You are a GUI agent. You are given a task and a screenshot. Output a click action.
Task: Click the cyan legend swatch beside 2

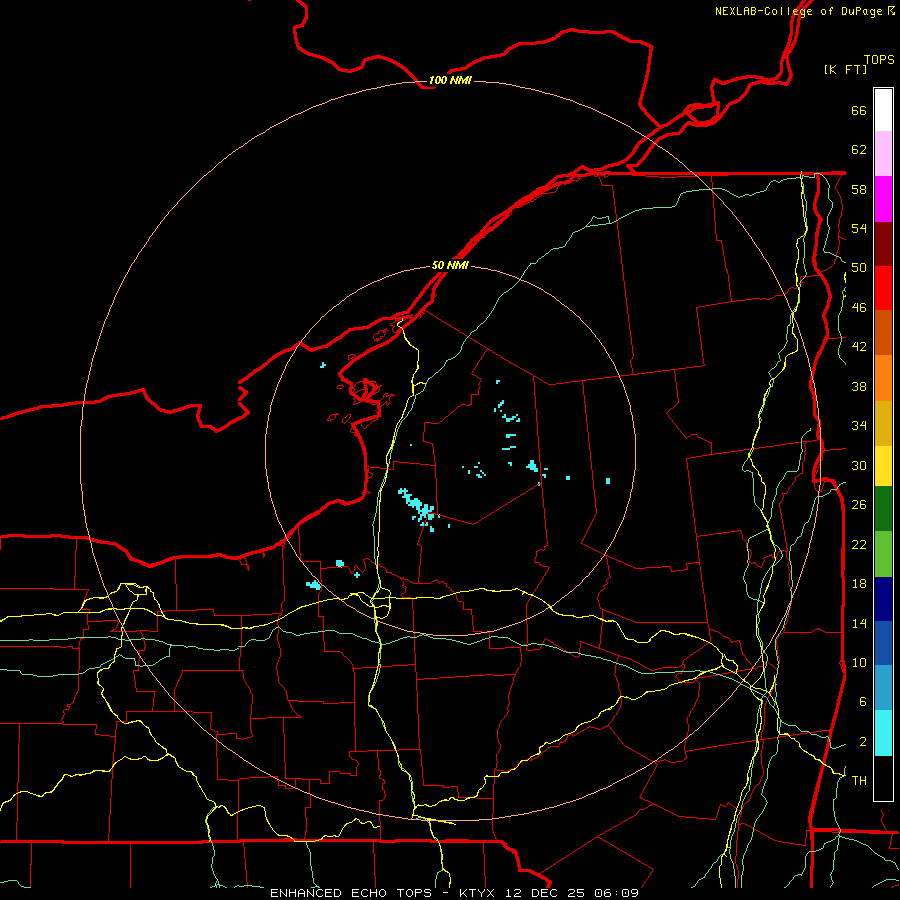pyautogui.click(x=883, y=733)
